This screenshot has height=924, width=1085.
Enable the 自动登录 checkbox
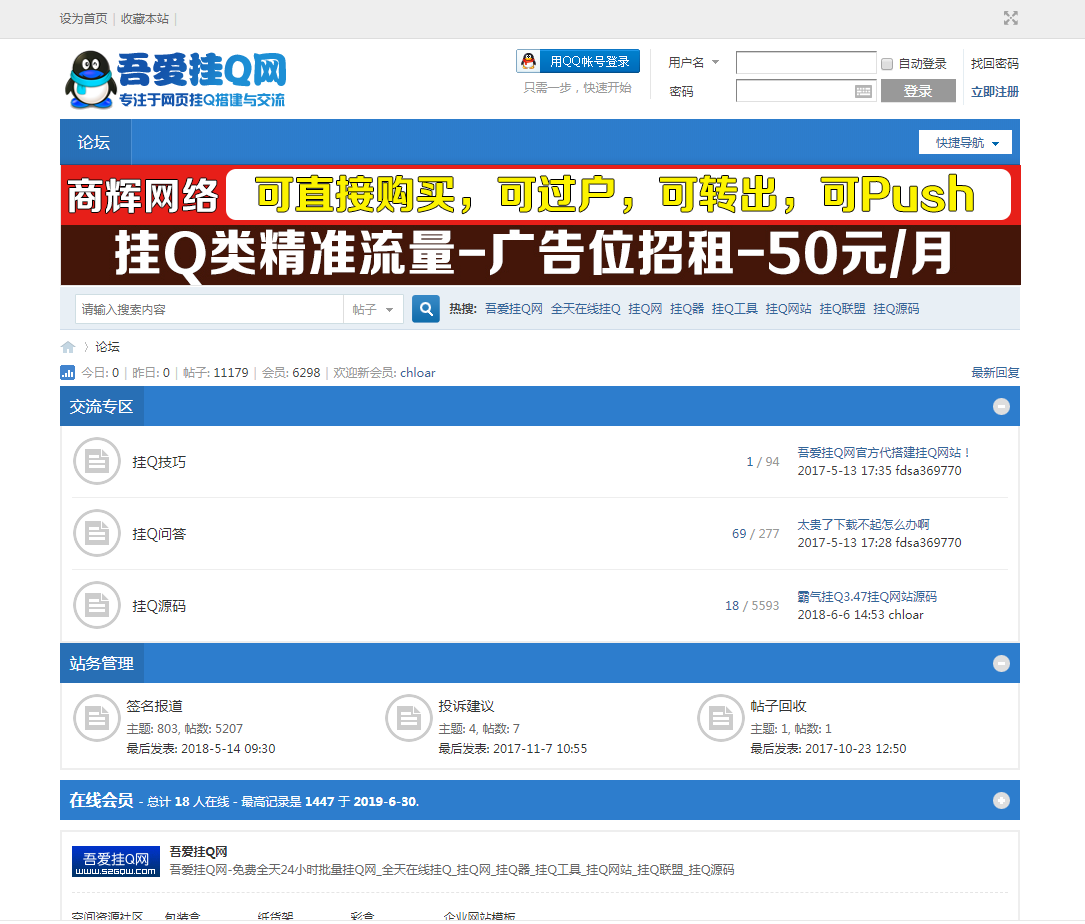[x=887, y=64]
